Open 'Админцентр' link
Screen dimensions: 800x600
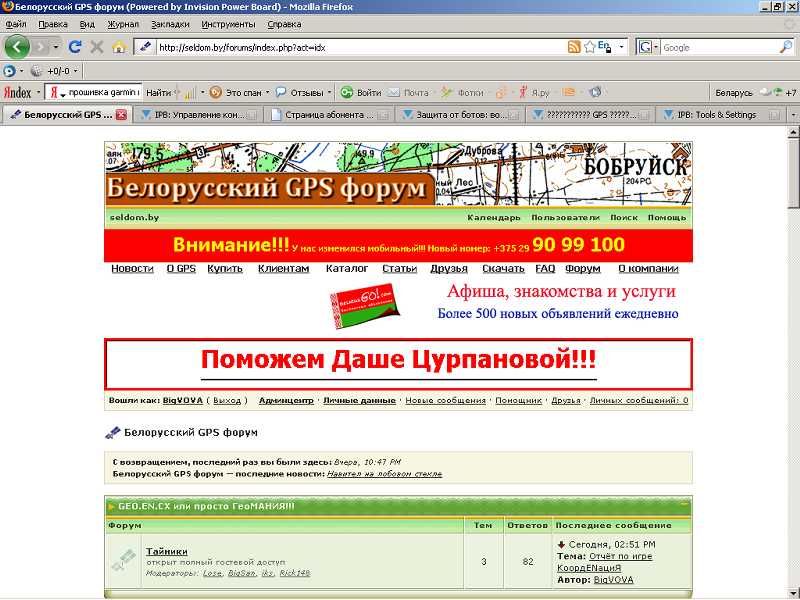[x=286, y=401]
